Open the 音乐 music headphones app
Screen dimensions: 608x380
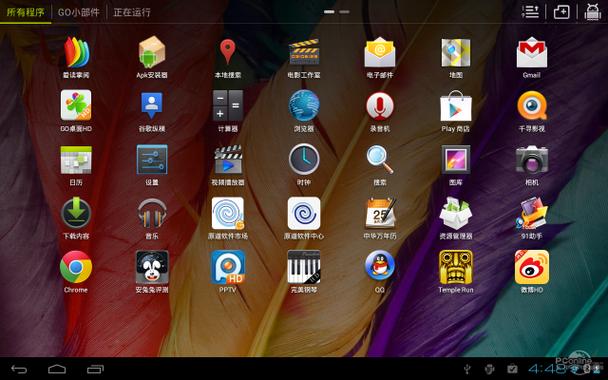tap(152, 212)
